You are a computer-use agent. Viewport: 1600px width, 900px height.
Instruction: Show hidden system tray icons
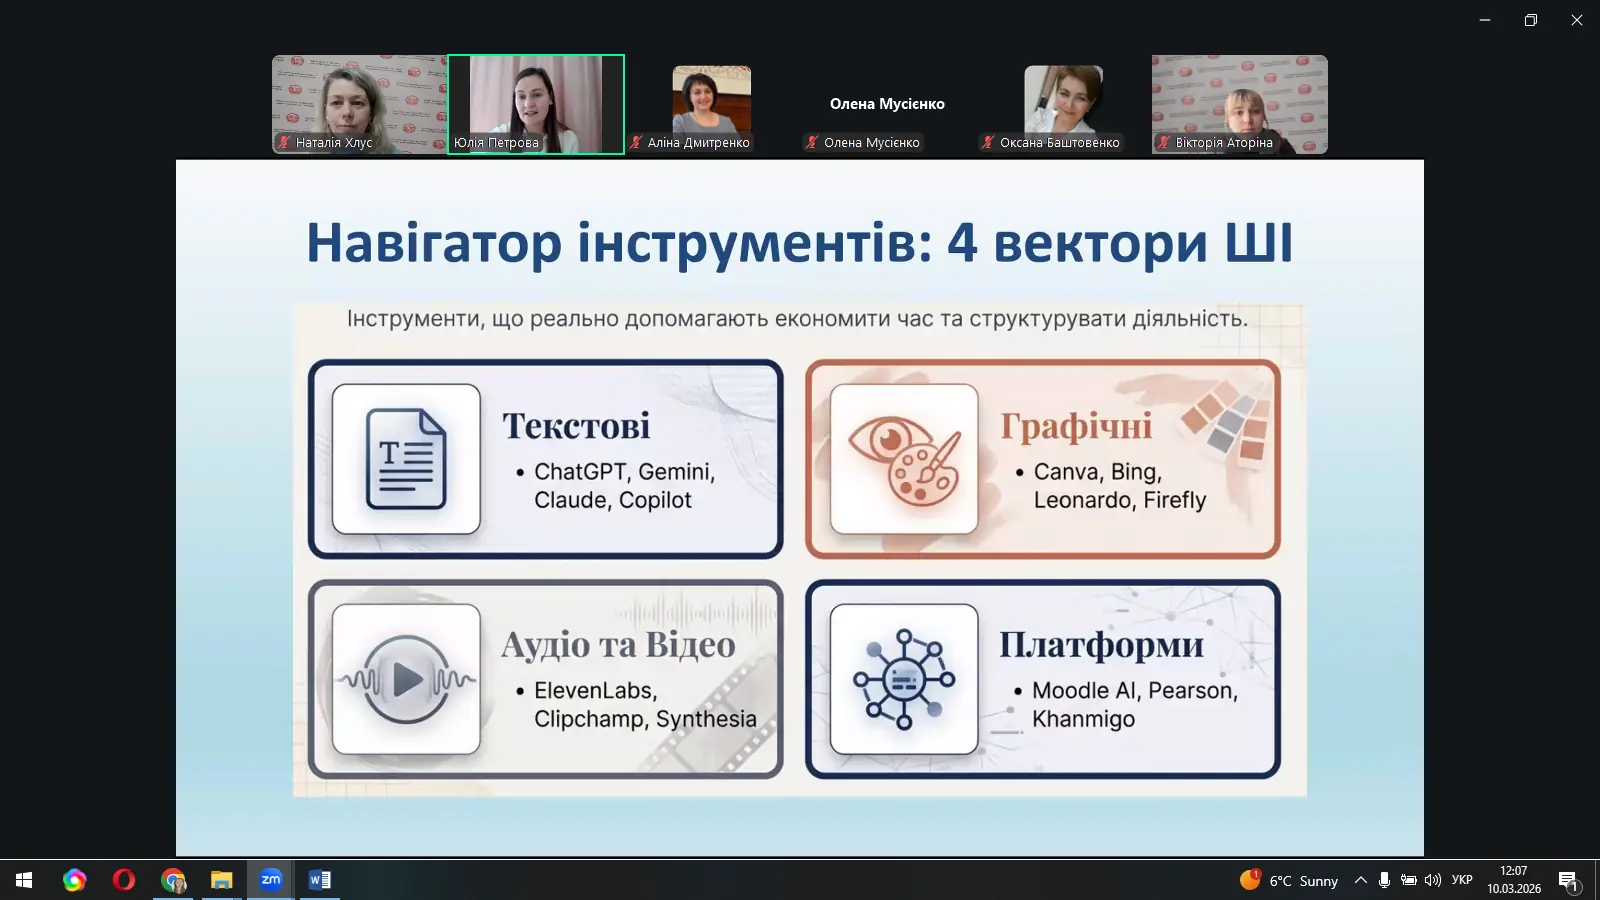point(1360,880)
